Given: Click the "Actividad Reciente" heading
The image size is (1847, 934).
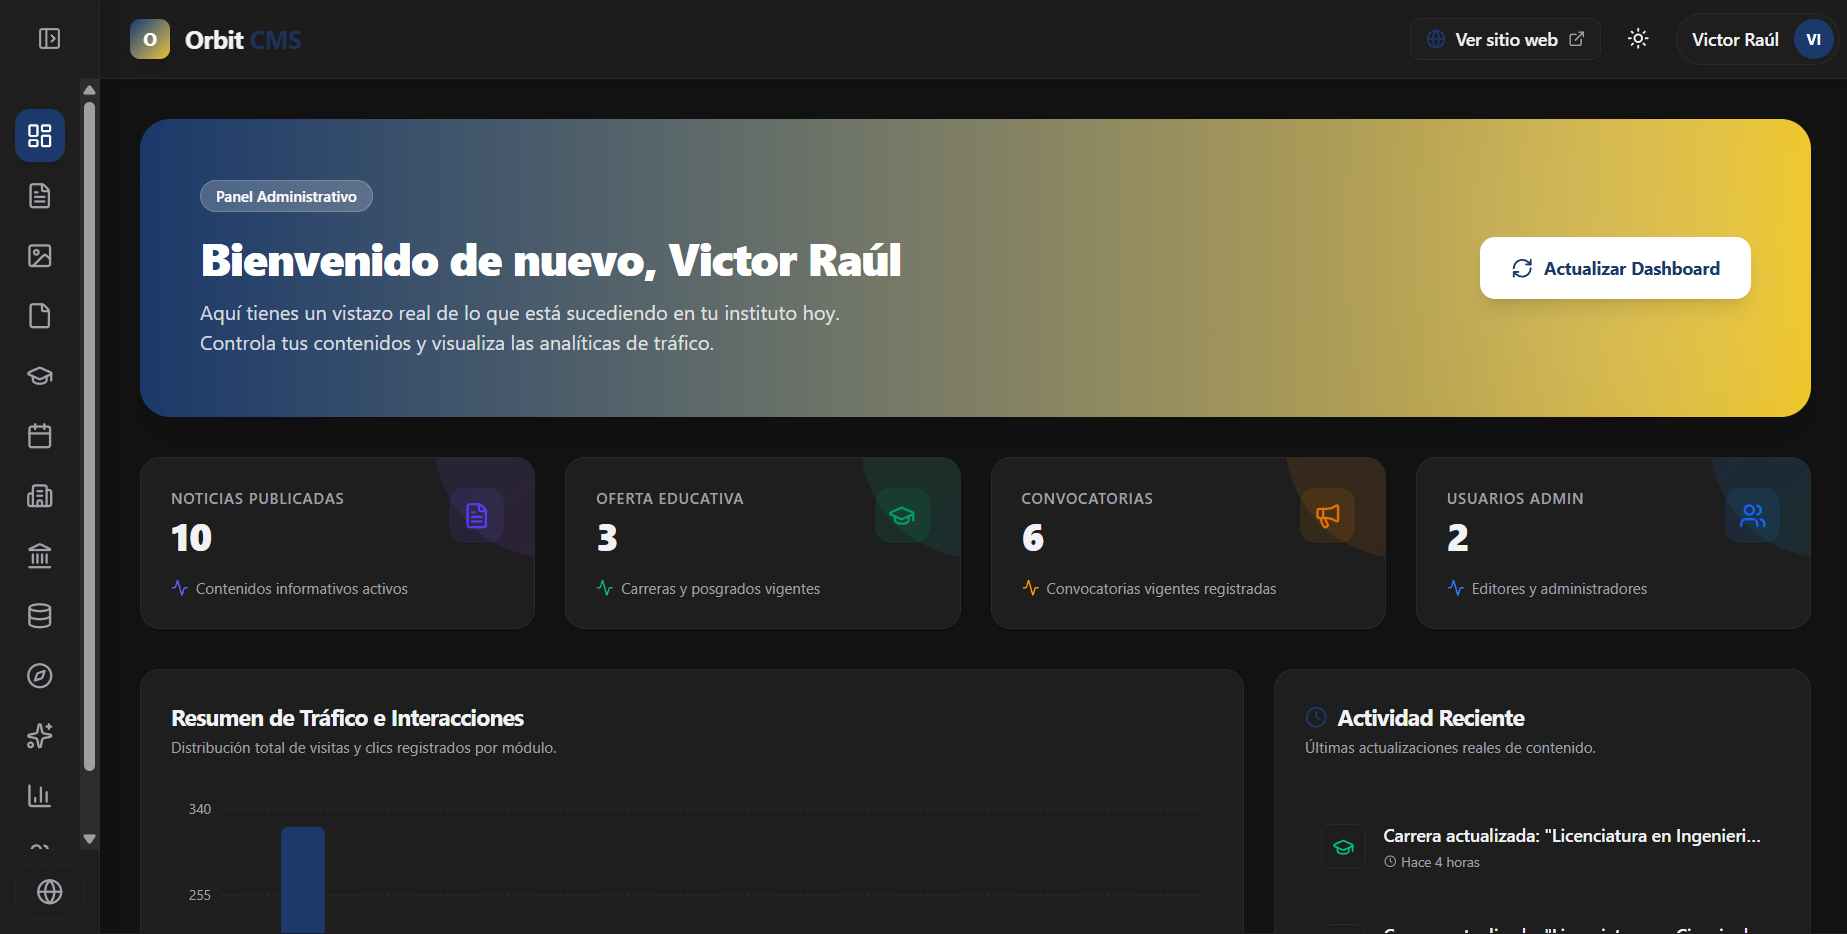Looking at the screenshot, I should pyautogui.click(x=1430, y=718).
